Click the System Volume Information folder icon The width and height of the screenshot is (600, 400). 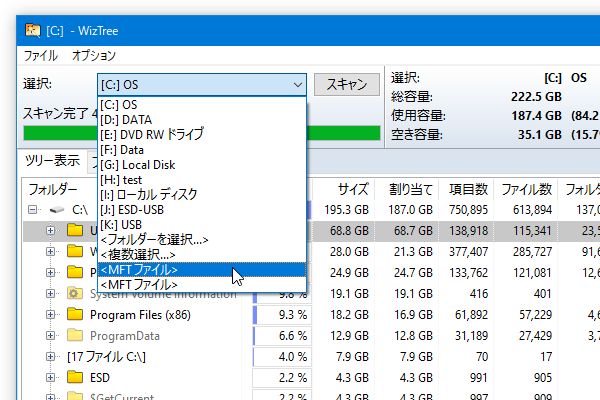pos(75,294)
